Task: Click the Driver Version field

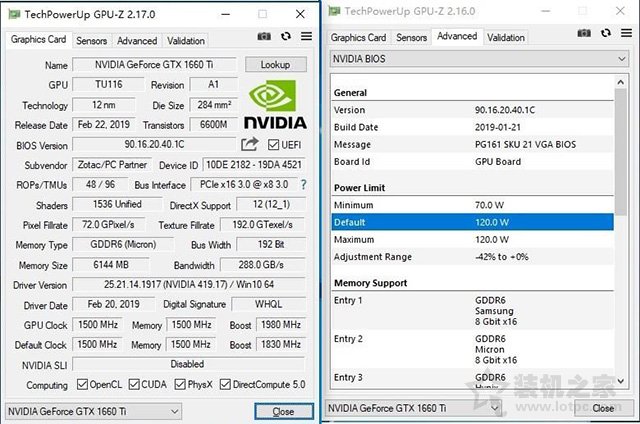Action: click(x=189, y=284)
